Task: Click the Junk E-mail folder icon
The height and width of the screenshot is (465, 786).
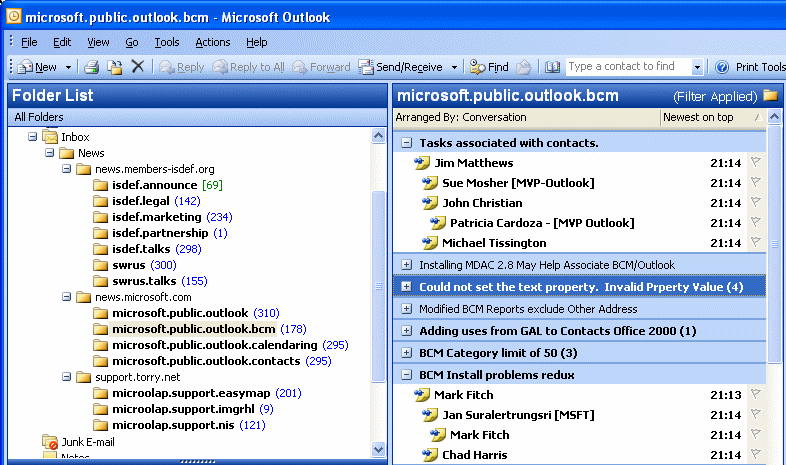Action: 50,442
